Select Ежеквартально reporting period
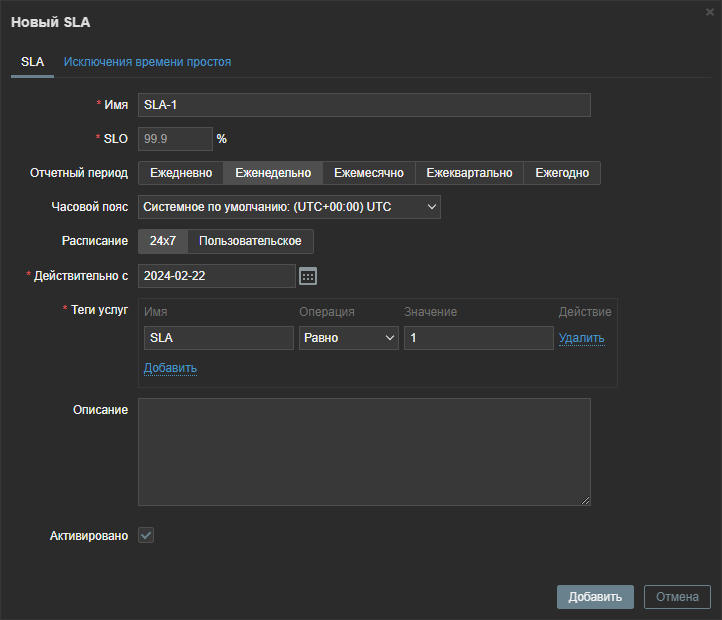The width and height of the screenshot is (722, 620). pyautogui.click(x=469, y=173)
